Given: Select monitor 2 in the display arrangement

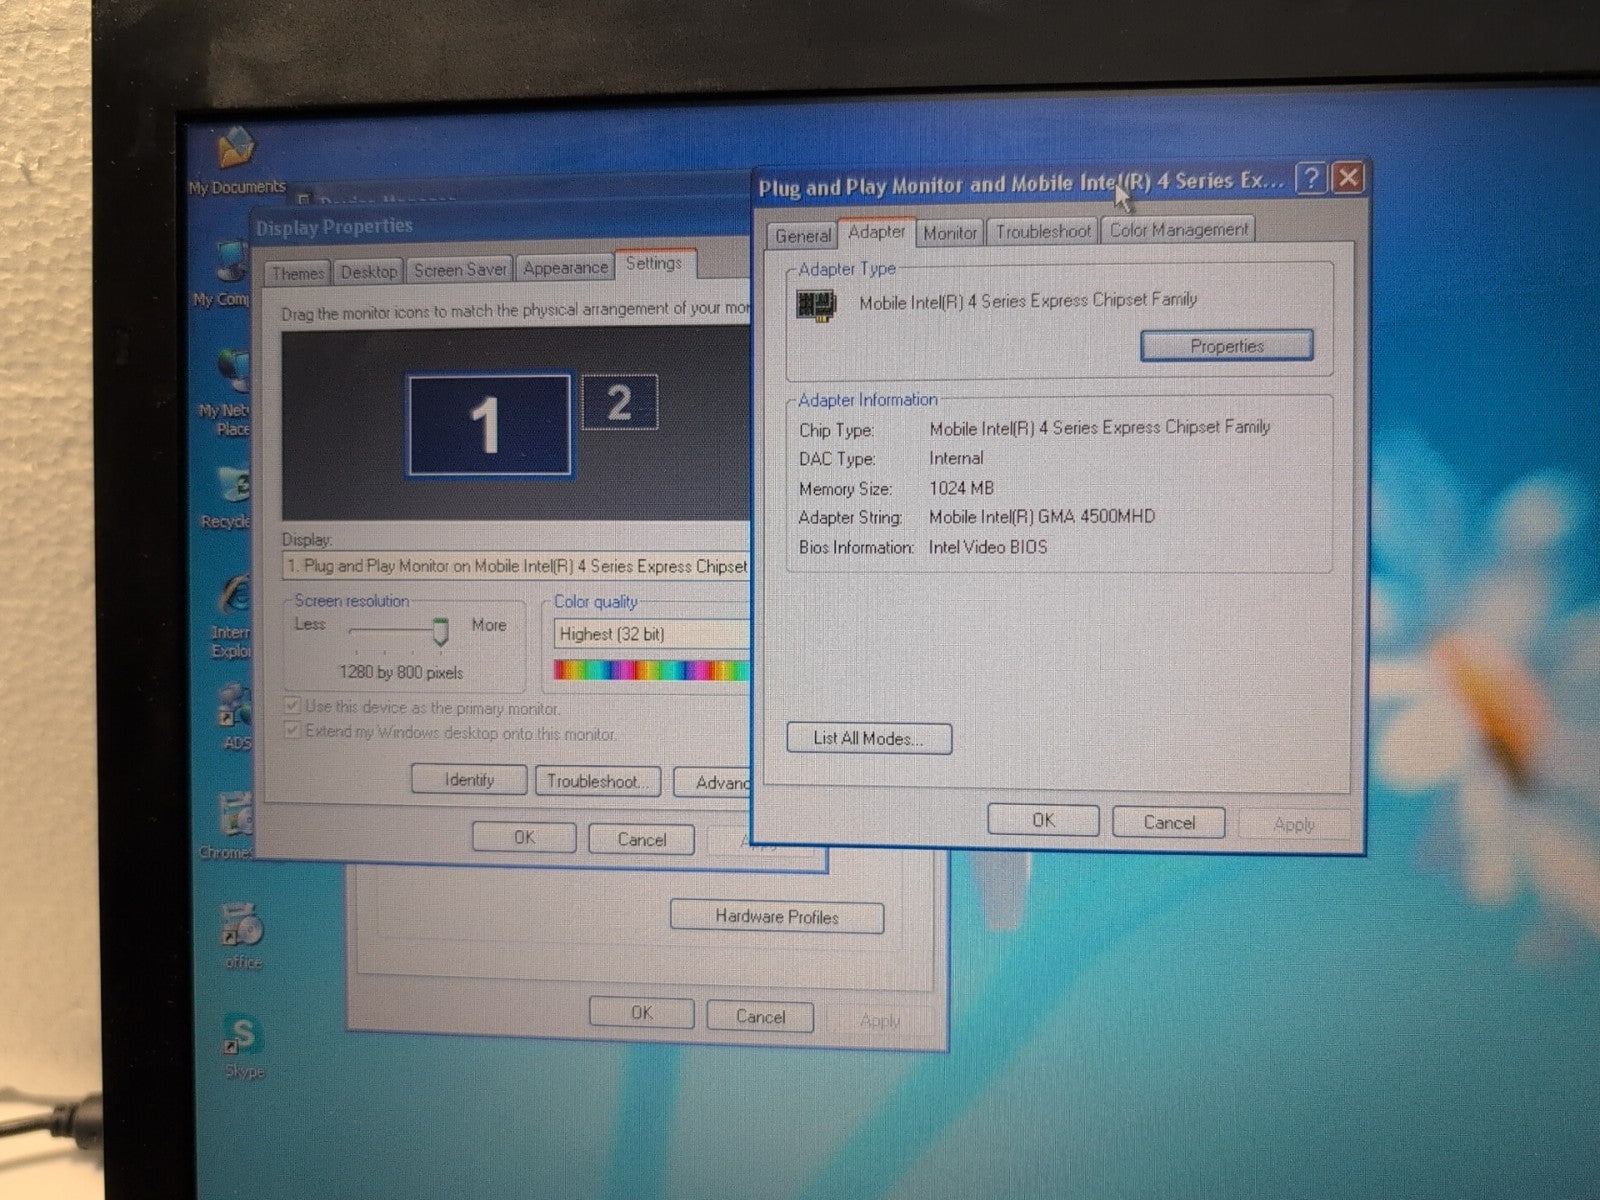Looking at the screenshot, I should [619, 402].
